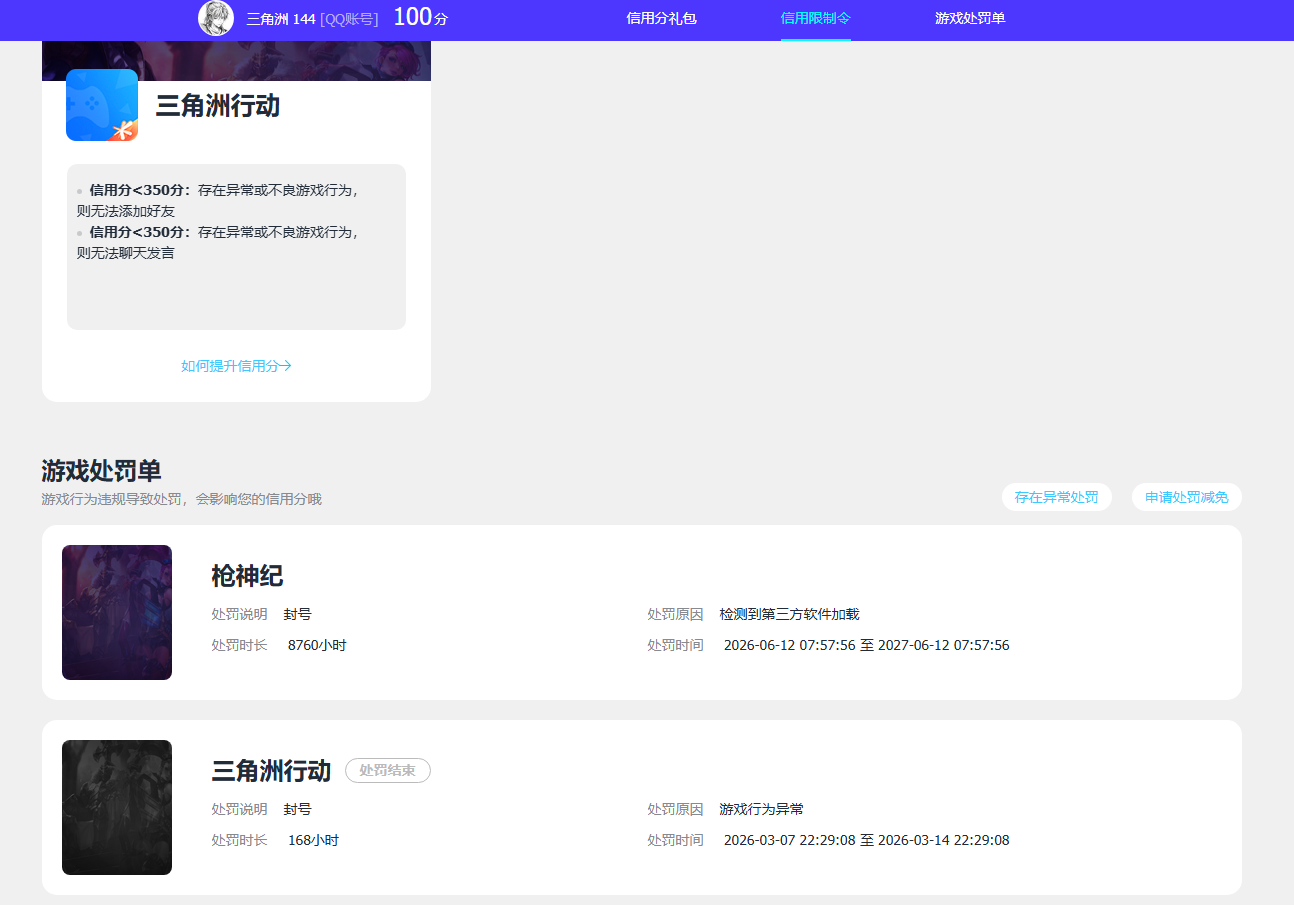Screen dimensions: 1294x905
Task: Click the rule text 则无法聊天发言
Action: pyautogui.click(x=126, y=253)
